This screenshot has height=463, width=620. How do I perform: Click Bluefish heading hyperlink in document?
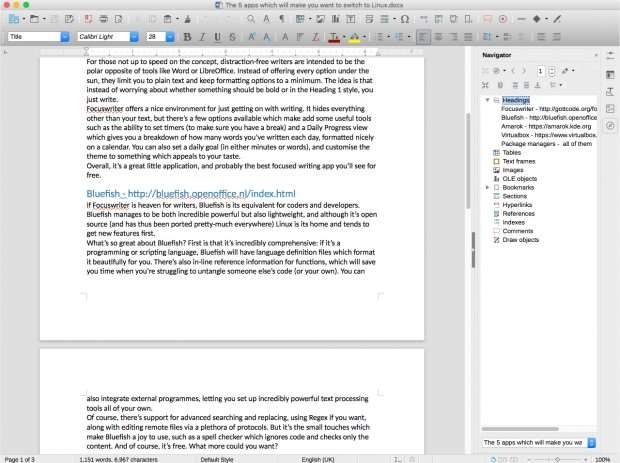[x=191, y=194]
